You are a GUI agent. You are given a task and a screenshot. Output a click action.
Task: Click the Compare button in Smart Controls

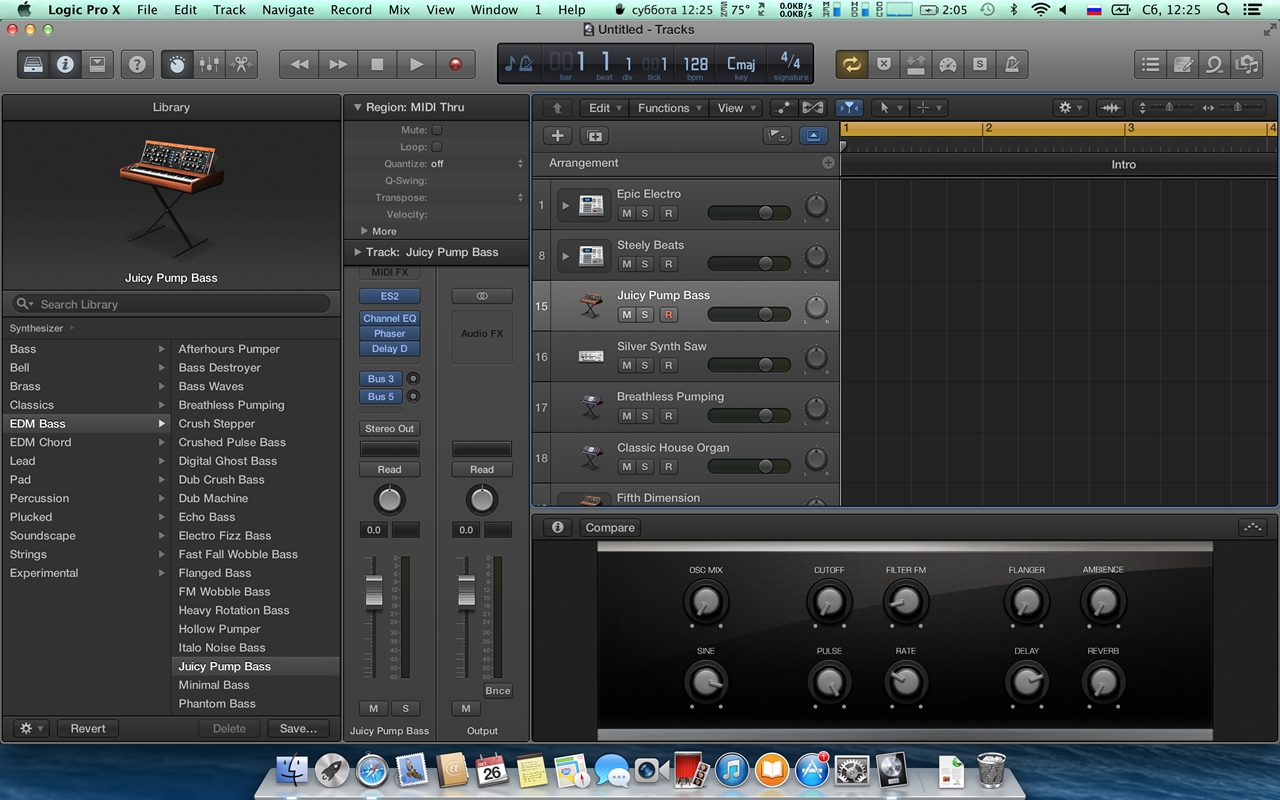pos(610,527)
